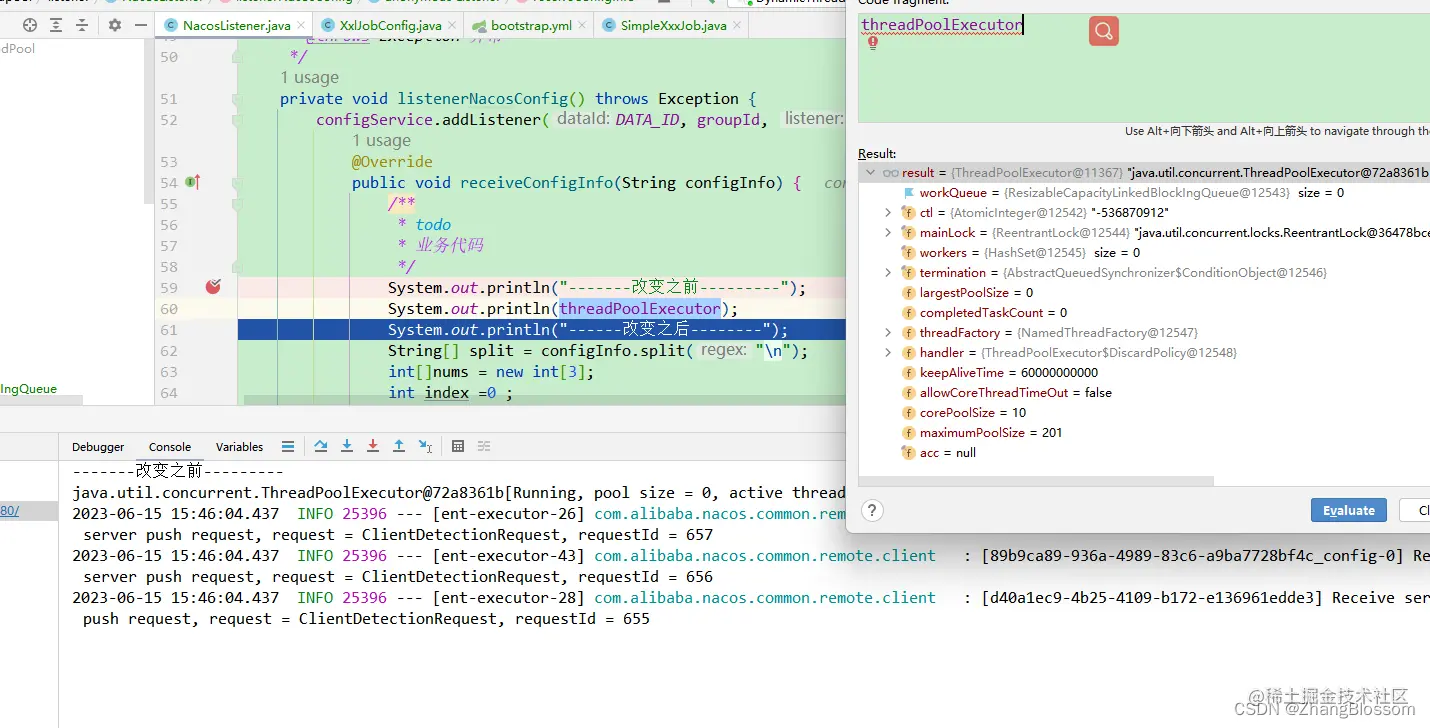The image size is (1430, 728).
Task: Open the Evaluate Expression calculator icon
Action: click(x=458, y=446)
